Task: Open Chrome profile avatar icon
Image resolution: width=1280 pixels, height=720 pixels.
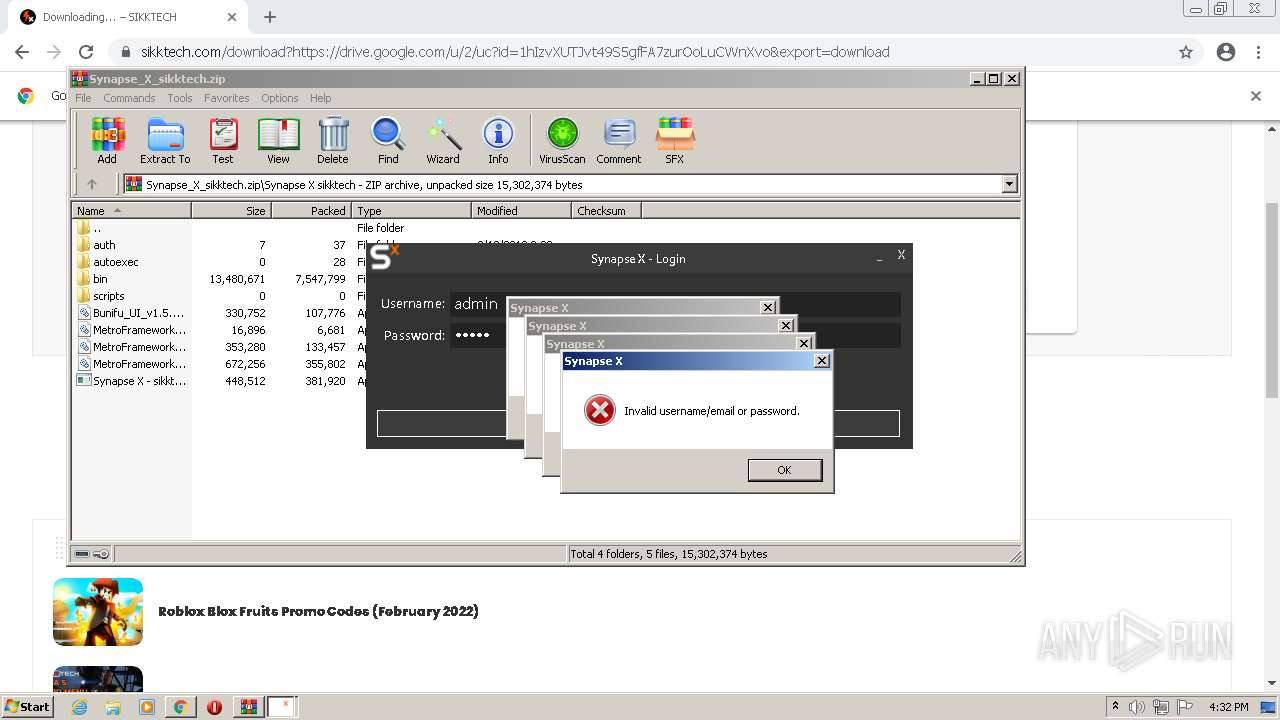Action: pos(1226,52)
